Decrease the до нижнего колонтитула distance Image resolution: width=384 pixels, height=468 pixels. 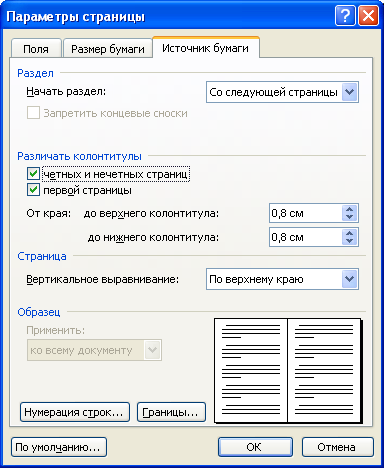(349, 241)
